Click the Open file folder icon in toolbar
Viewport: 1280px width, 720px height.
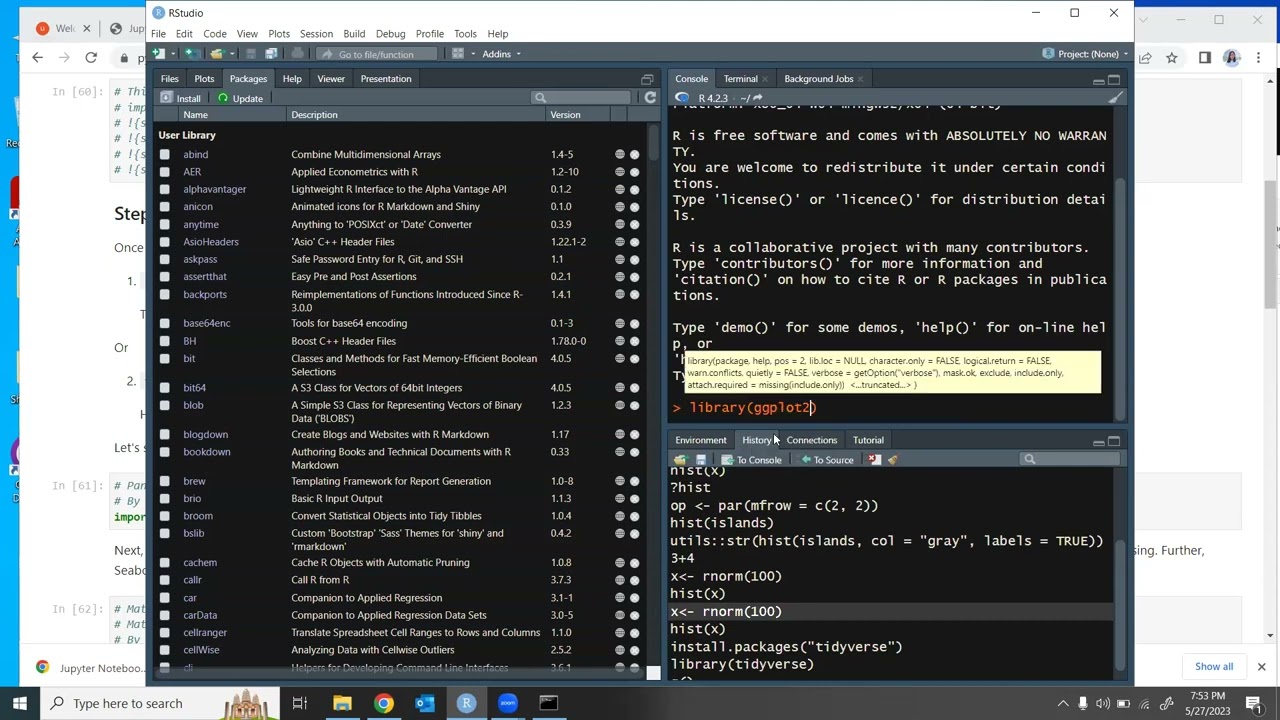tap(218, 54)
